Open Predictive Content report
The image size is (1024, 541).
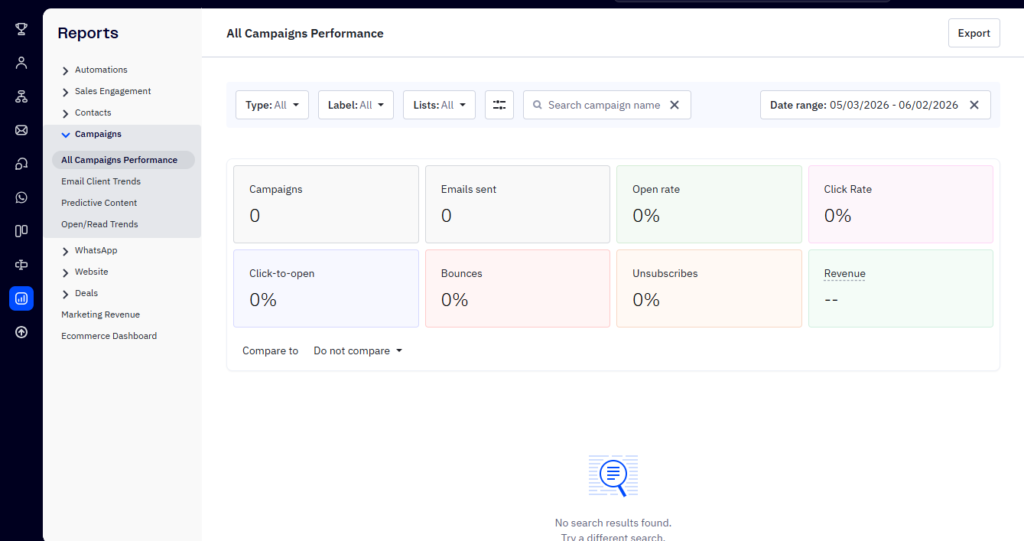coord(99,203)
